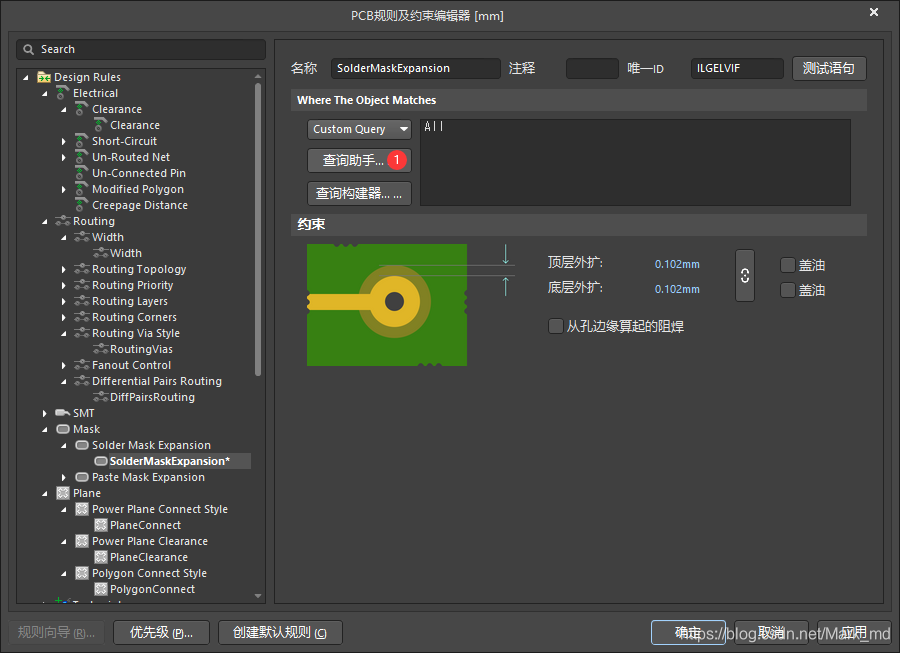
Task: Click the SMT category icon in tree
Action: click(x=63, y=413)
